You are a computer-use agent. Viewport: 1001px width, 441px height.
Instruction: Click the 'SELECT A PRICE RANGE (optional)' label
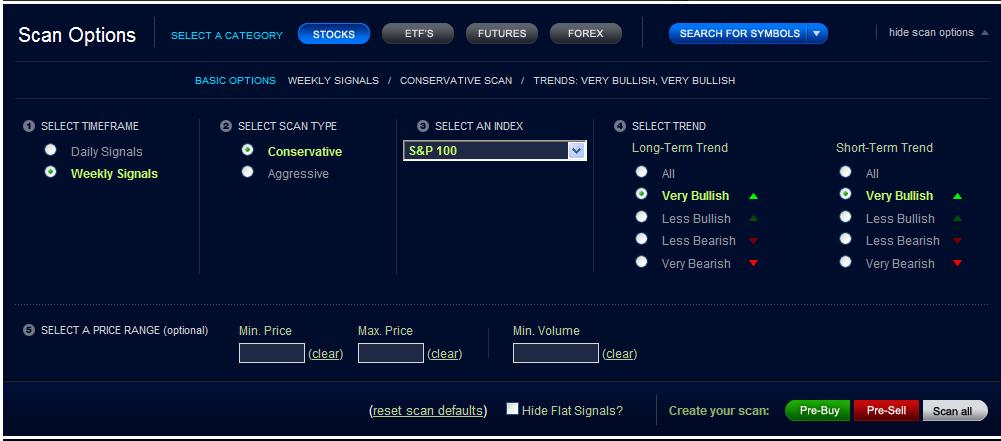point(124,330)
